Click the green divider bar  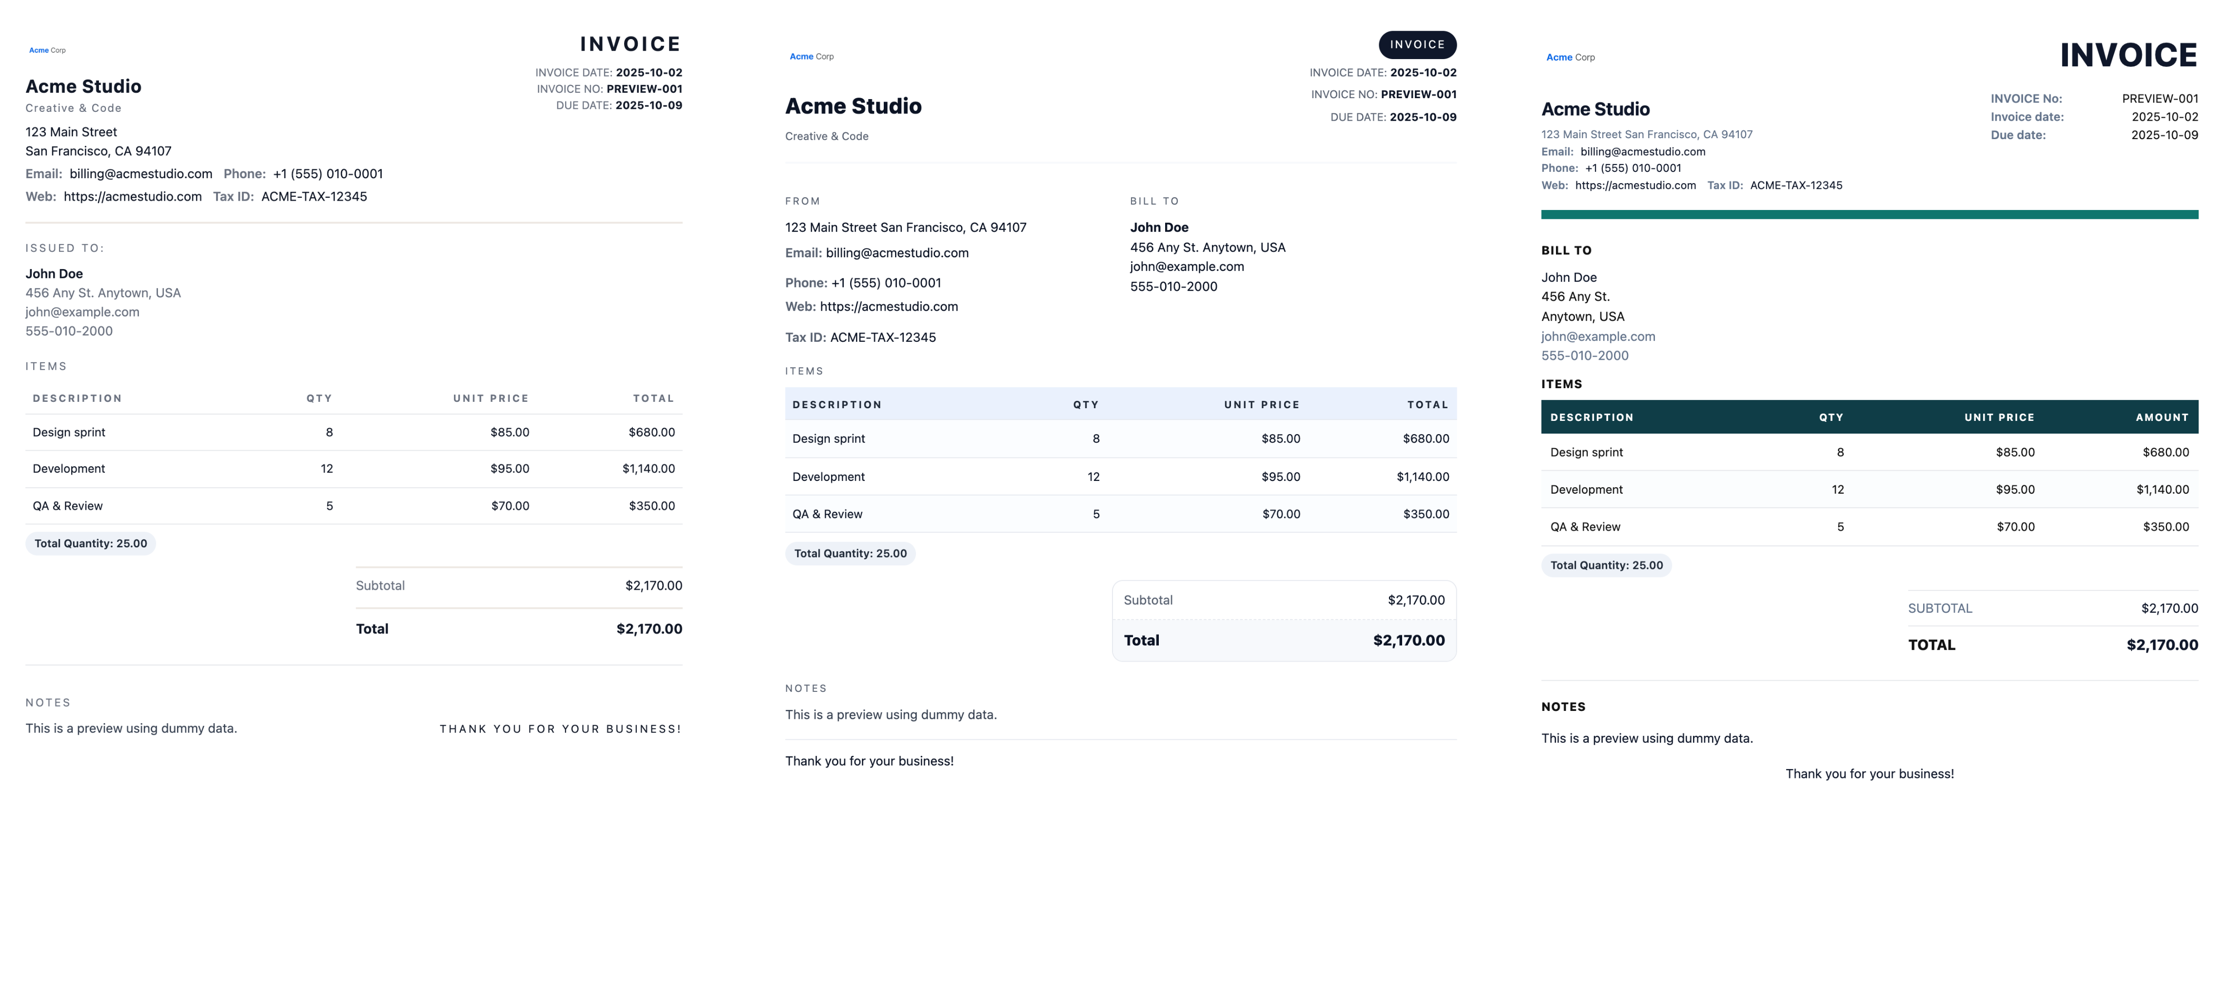point(1868,215)
